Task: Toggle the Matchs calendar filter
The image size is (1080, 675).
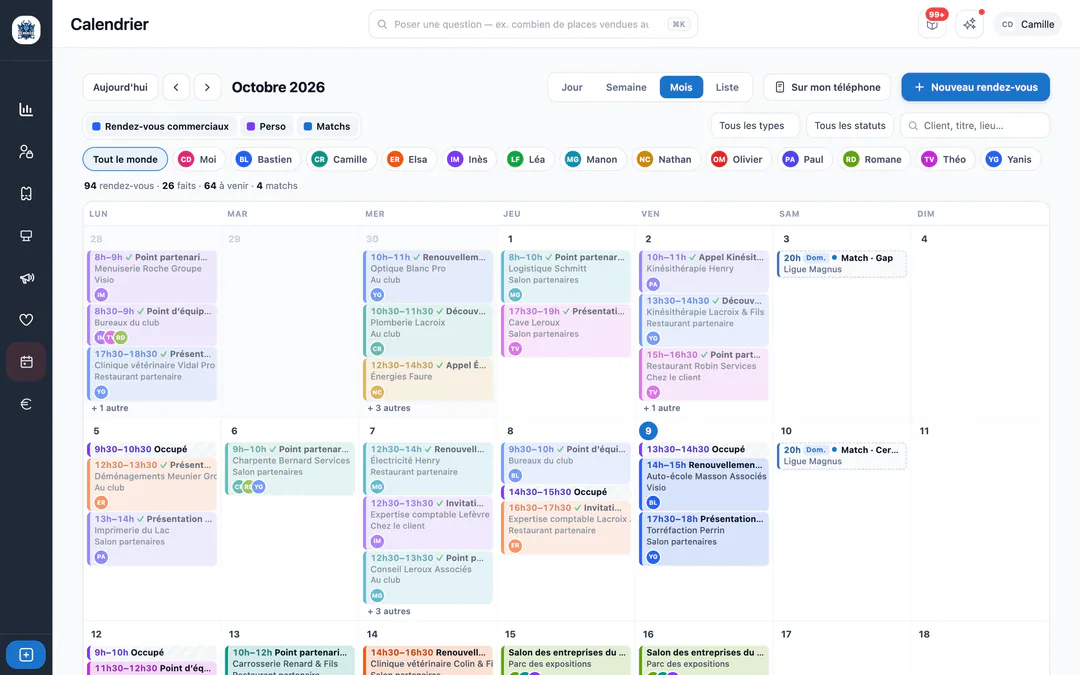Action: 327,126
